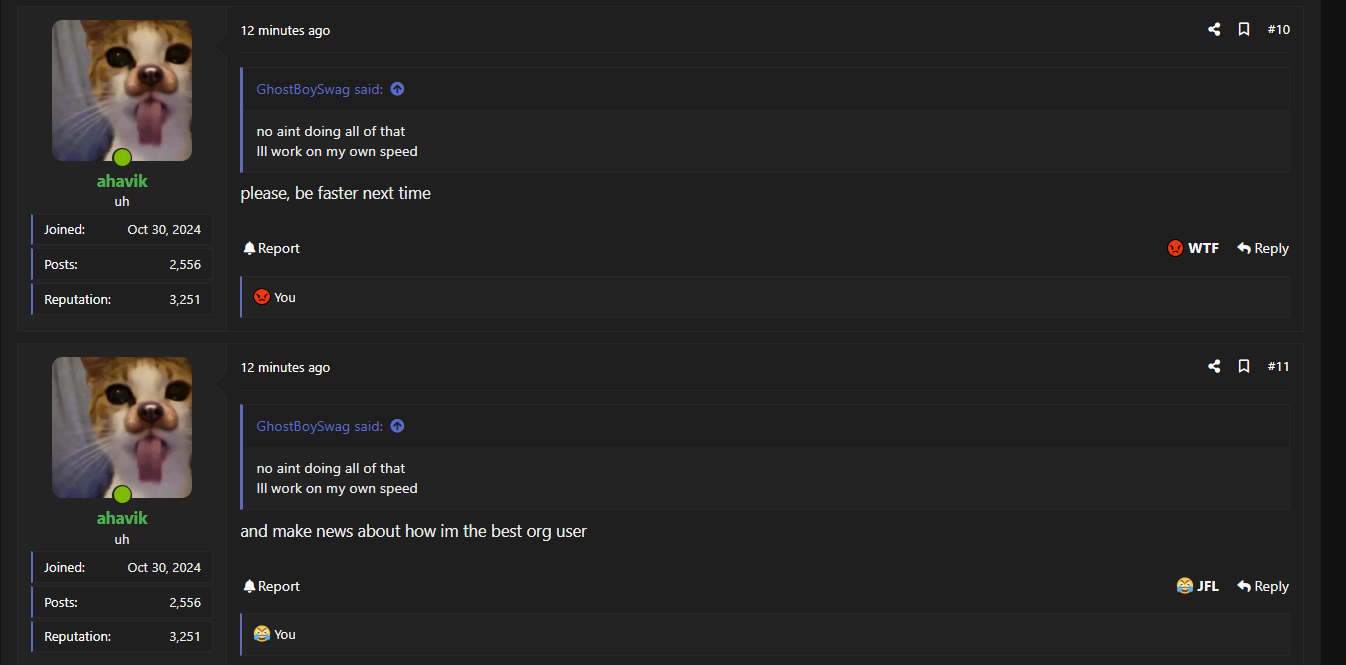The image size is (1346, 665).
Task: Report the 'please, be faster next time' post
Action: pos(271,248)
